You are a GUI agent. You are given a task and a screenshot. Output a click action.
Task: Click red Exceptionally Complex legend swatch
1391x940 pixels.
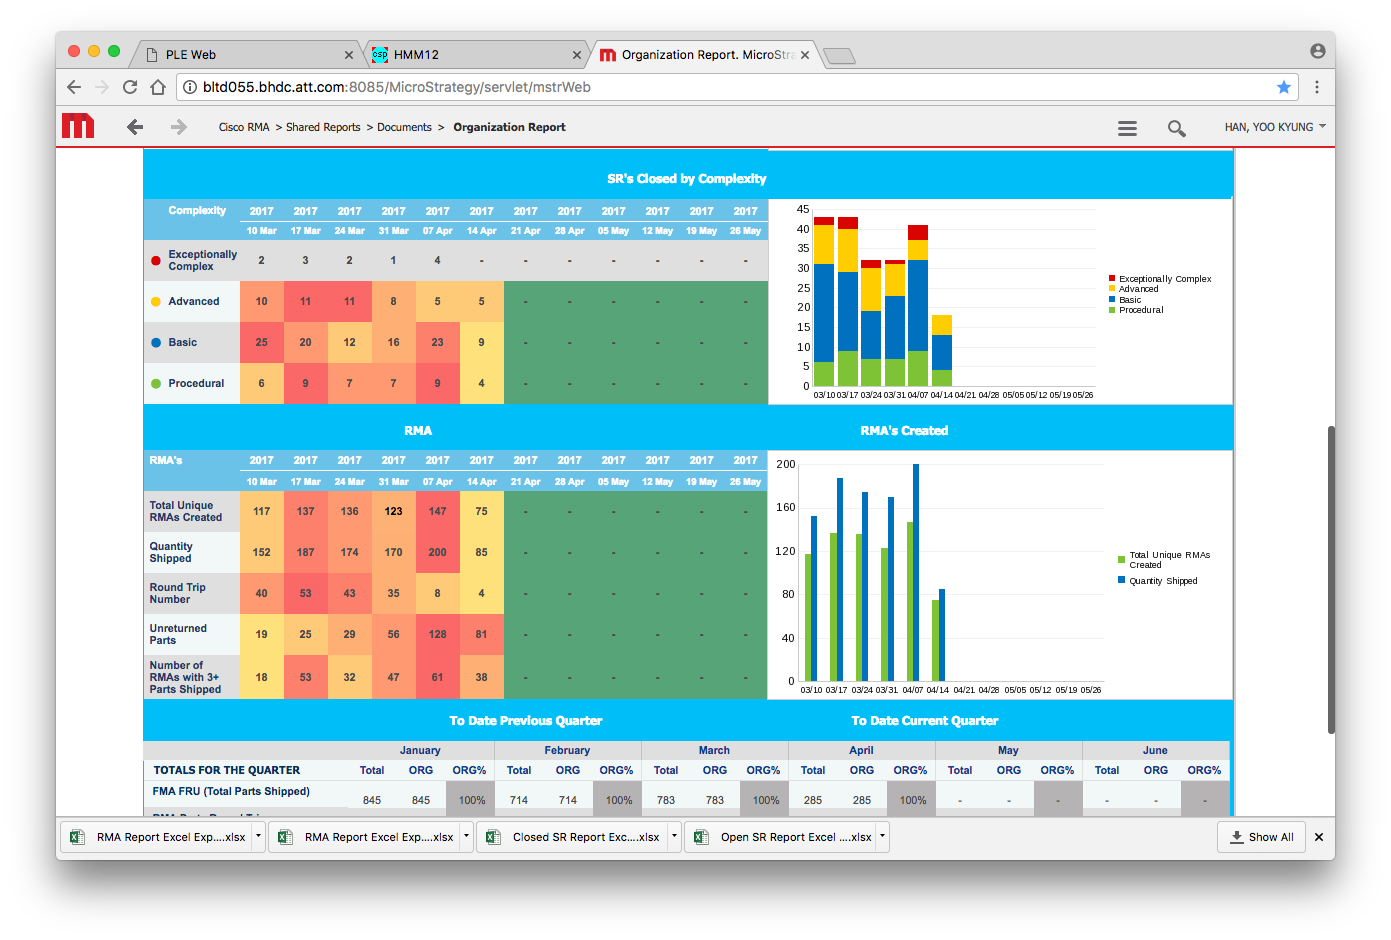1112,279
